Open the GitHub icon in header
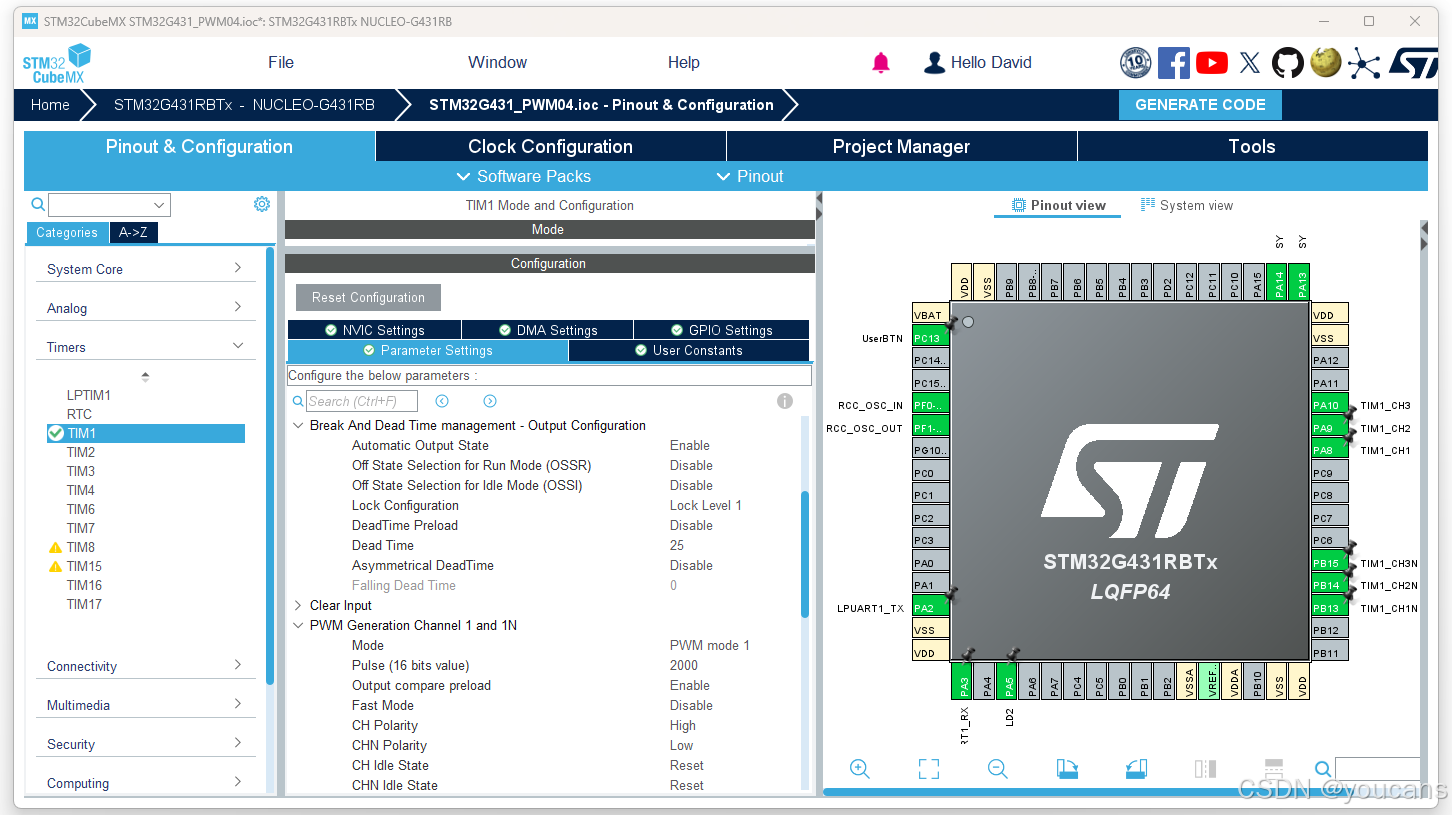This screenshot has height=815, width=1452. coord(1288,63)
